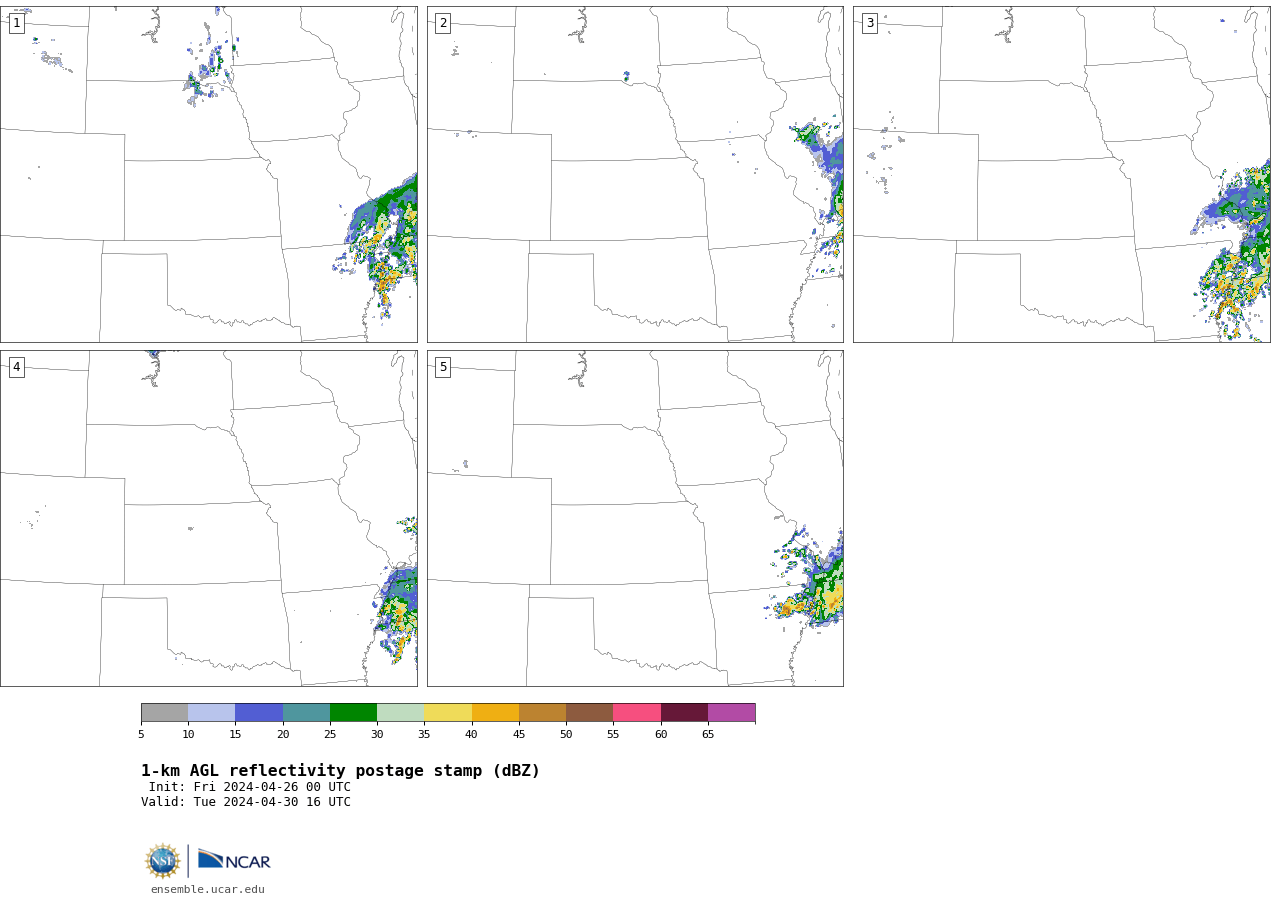Click the light blue 10-15 dBZ swatch
1280x901 pixels.
[211, 712]
